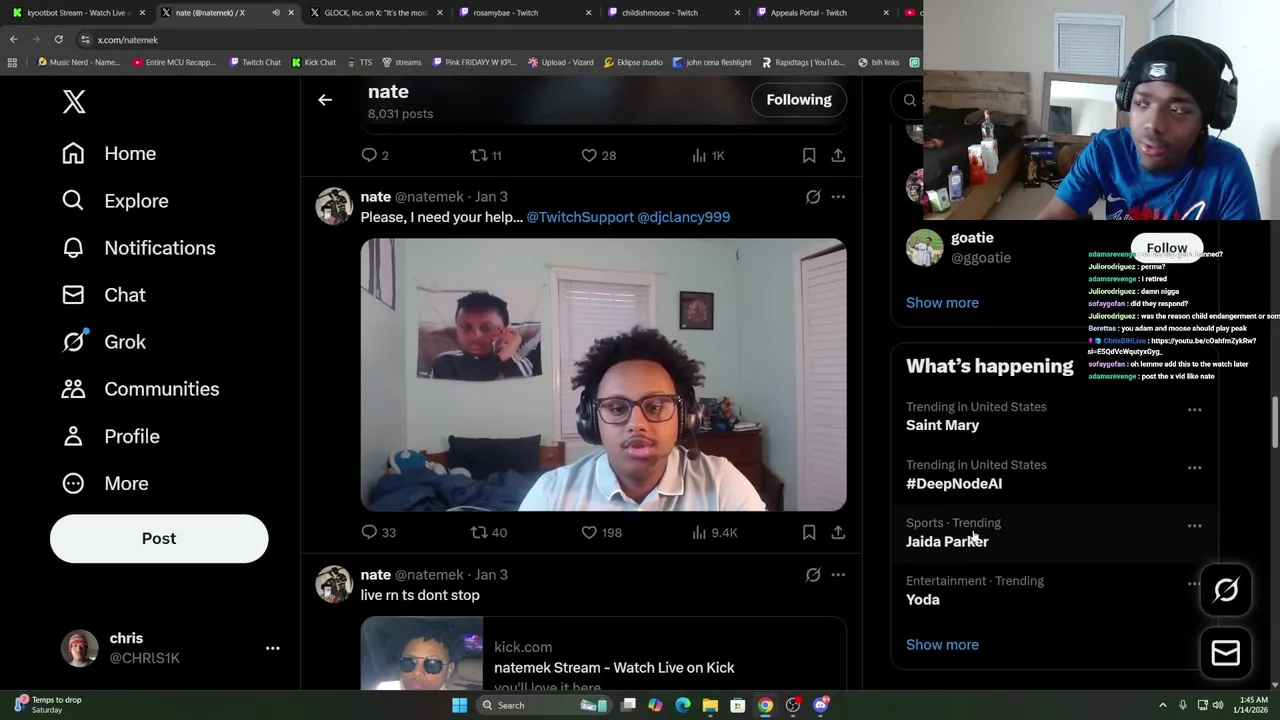This screenshot has width=1280, height=720.
Task: Share the post with 28 likes
Action: [x=838, y=155]
